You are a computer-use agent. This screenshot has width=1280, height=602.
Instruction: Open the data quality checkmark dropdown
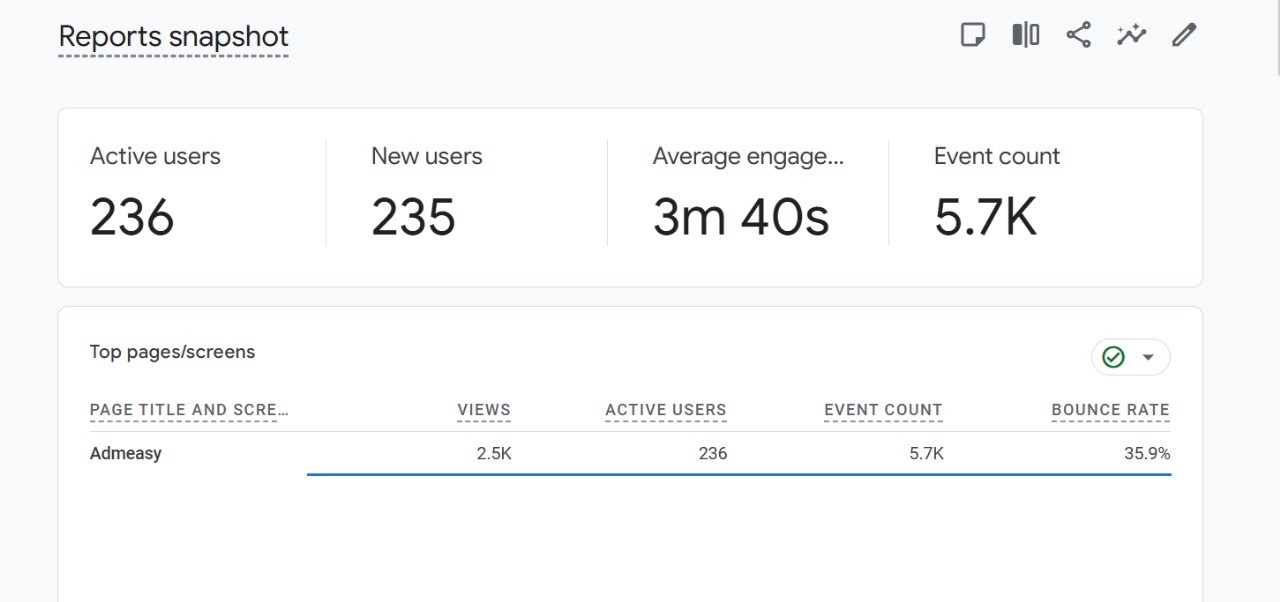pyautogui.click(x=1130, y=357)
